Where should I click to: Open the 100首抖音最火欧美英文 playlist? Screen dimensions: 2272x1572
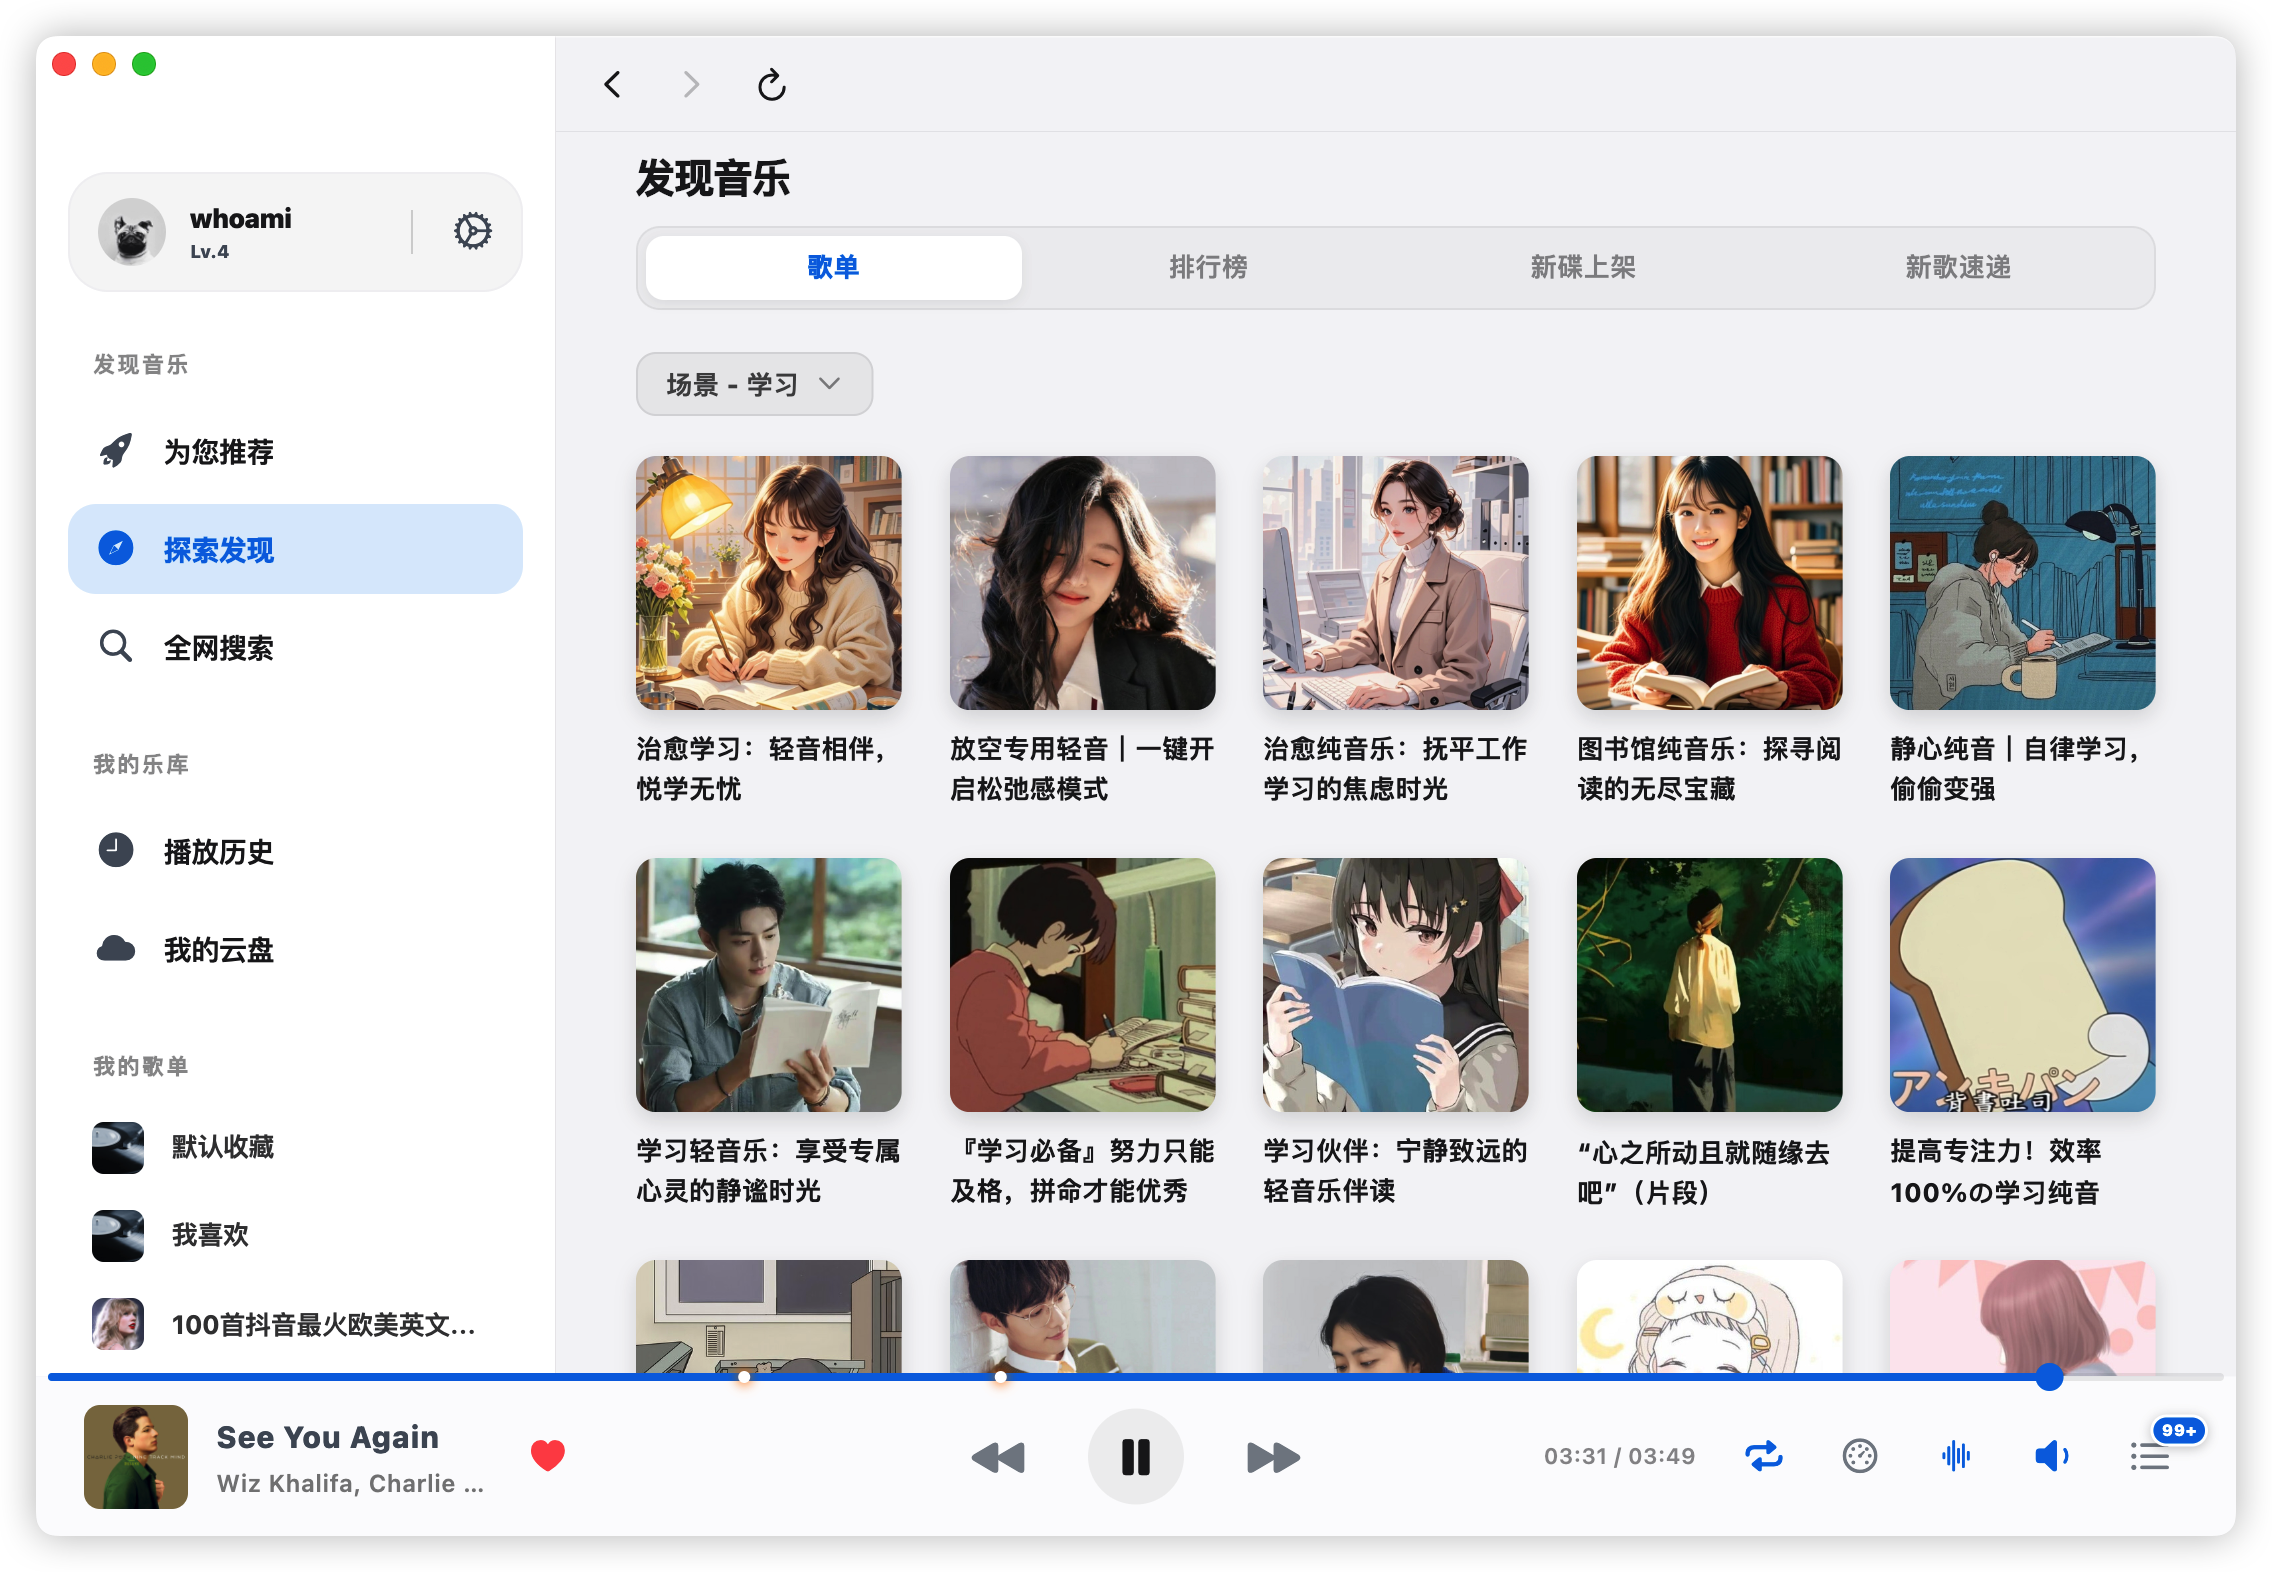[x=320, y=1325]
